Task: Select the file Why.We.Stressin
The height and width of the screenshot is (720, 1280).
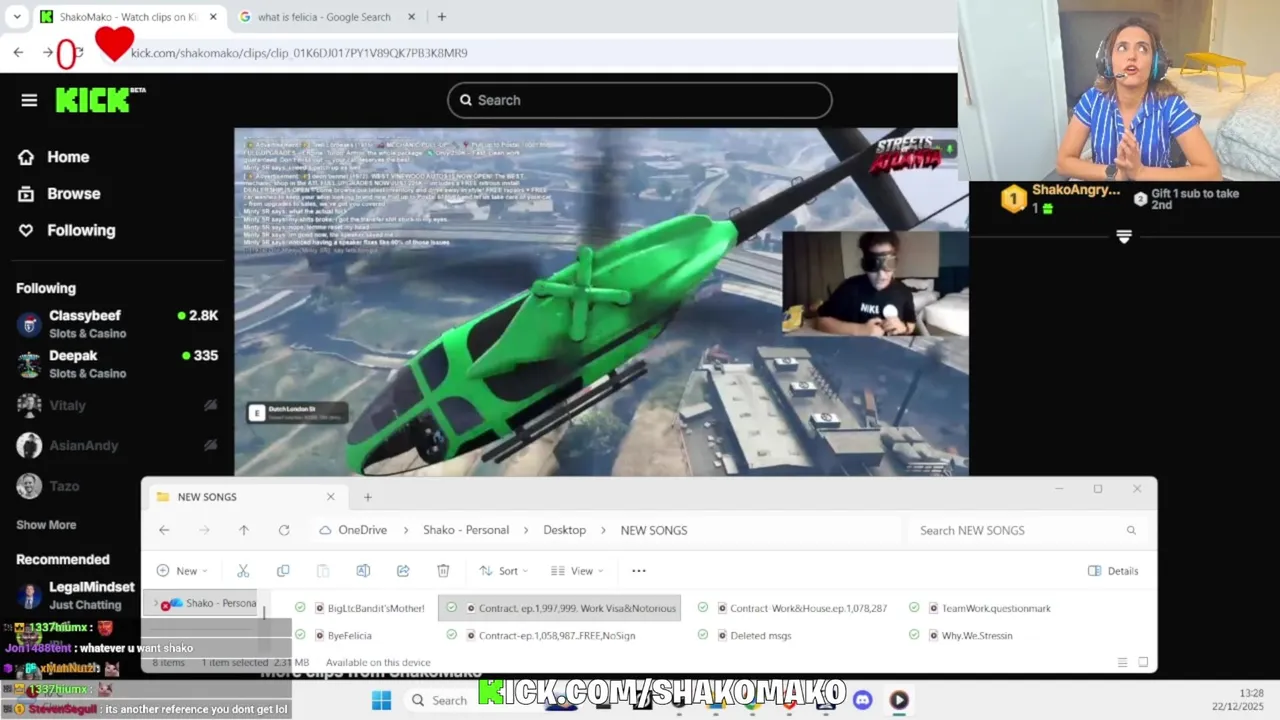Action: 961,635
